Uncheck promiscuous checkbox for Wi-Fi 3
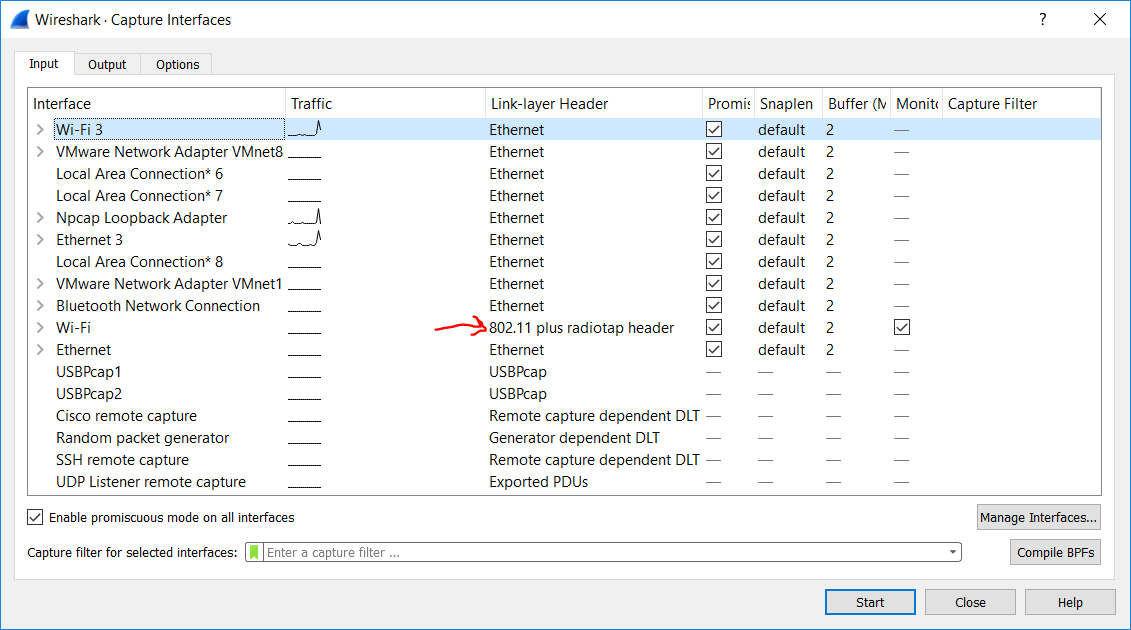This screenshot has height=630, width=1131. click(714, 129)
